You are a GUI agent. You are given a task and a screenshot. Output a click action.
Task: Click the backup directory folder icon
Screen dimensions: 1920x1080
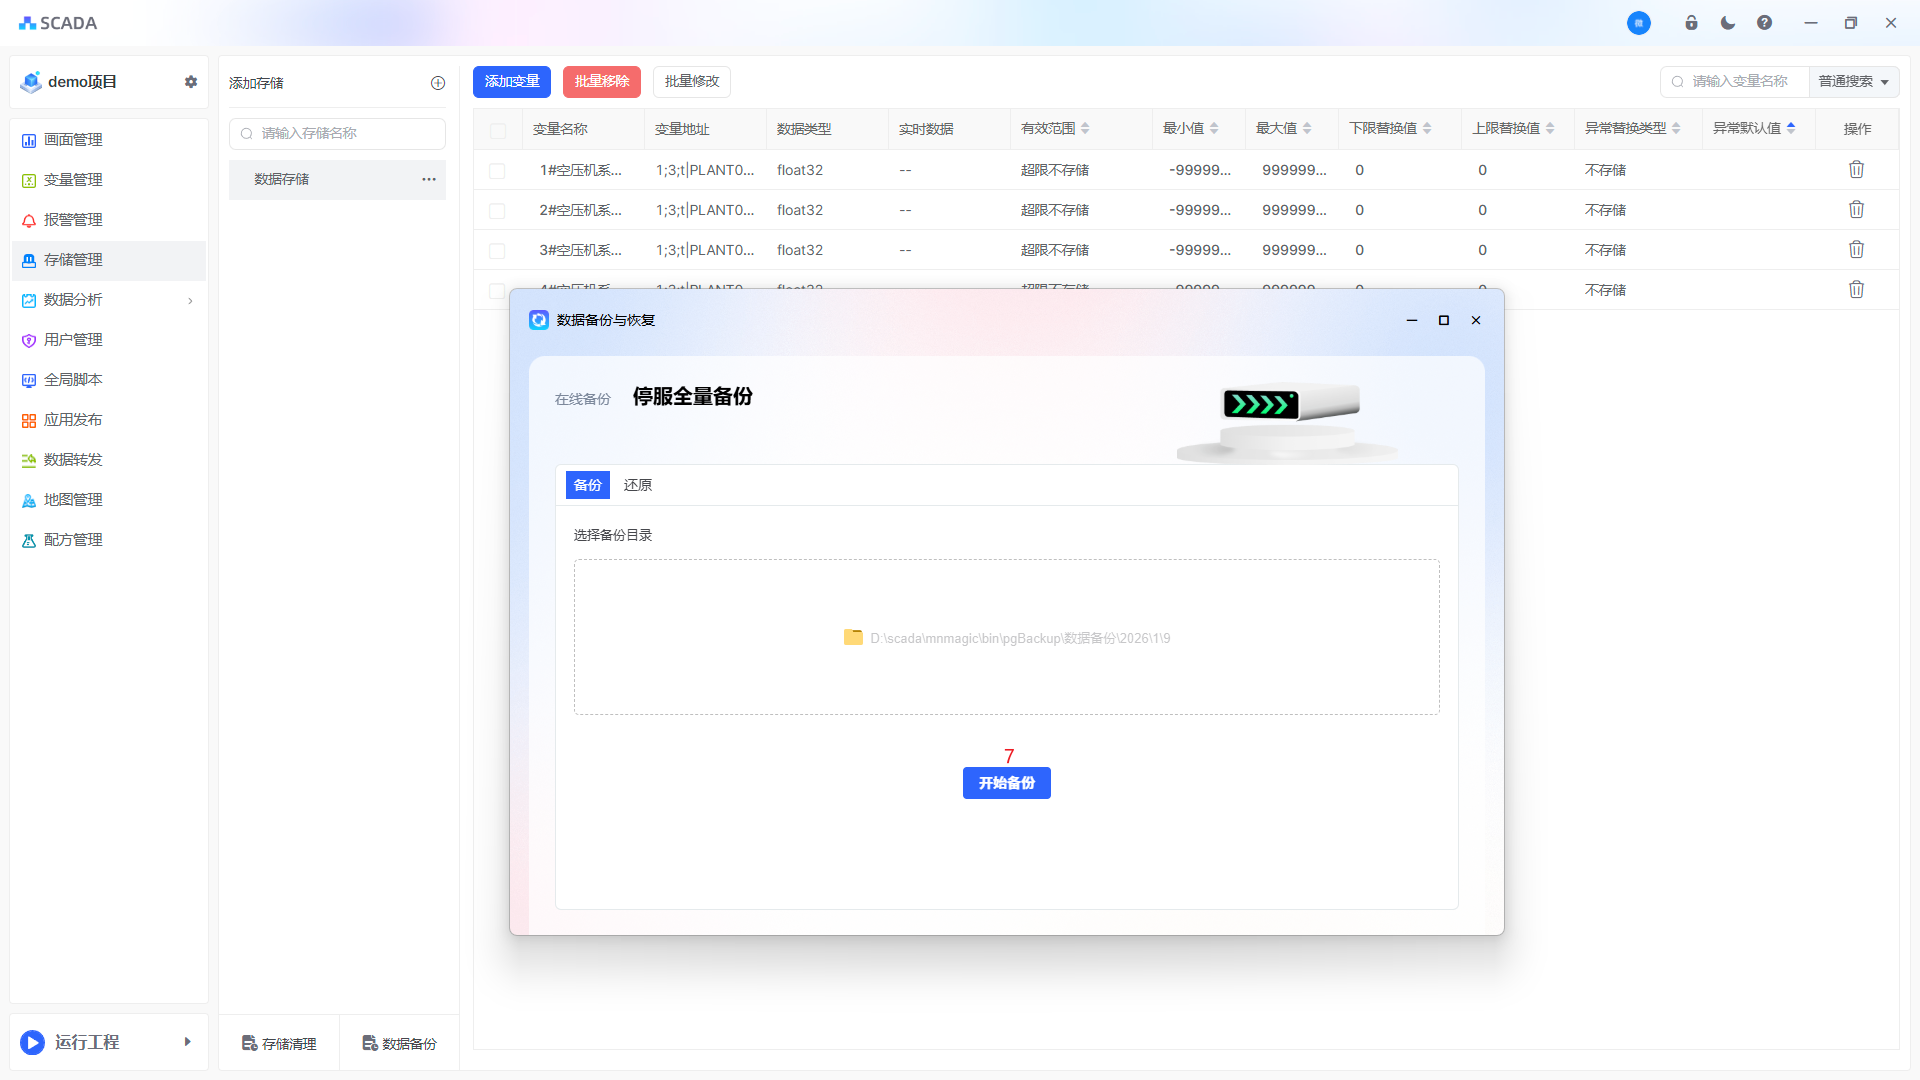[853, 638]
